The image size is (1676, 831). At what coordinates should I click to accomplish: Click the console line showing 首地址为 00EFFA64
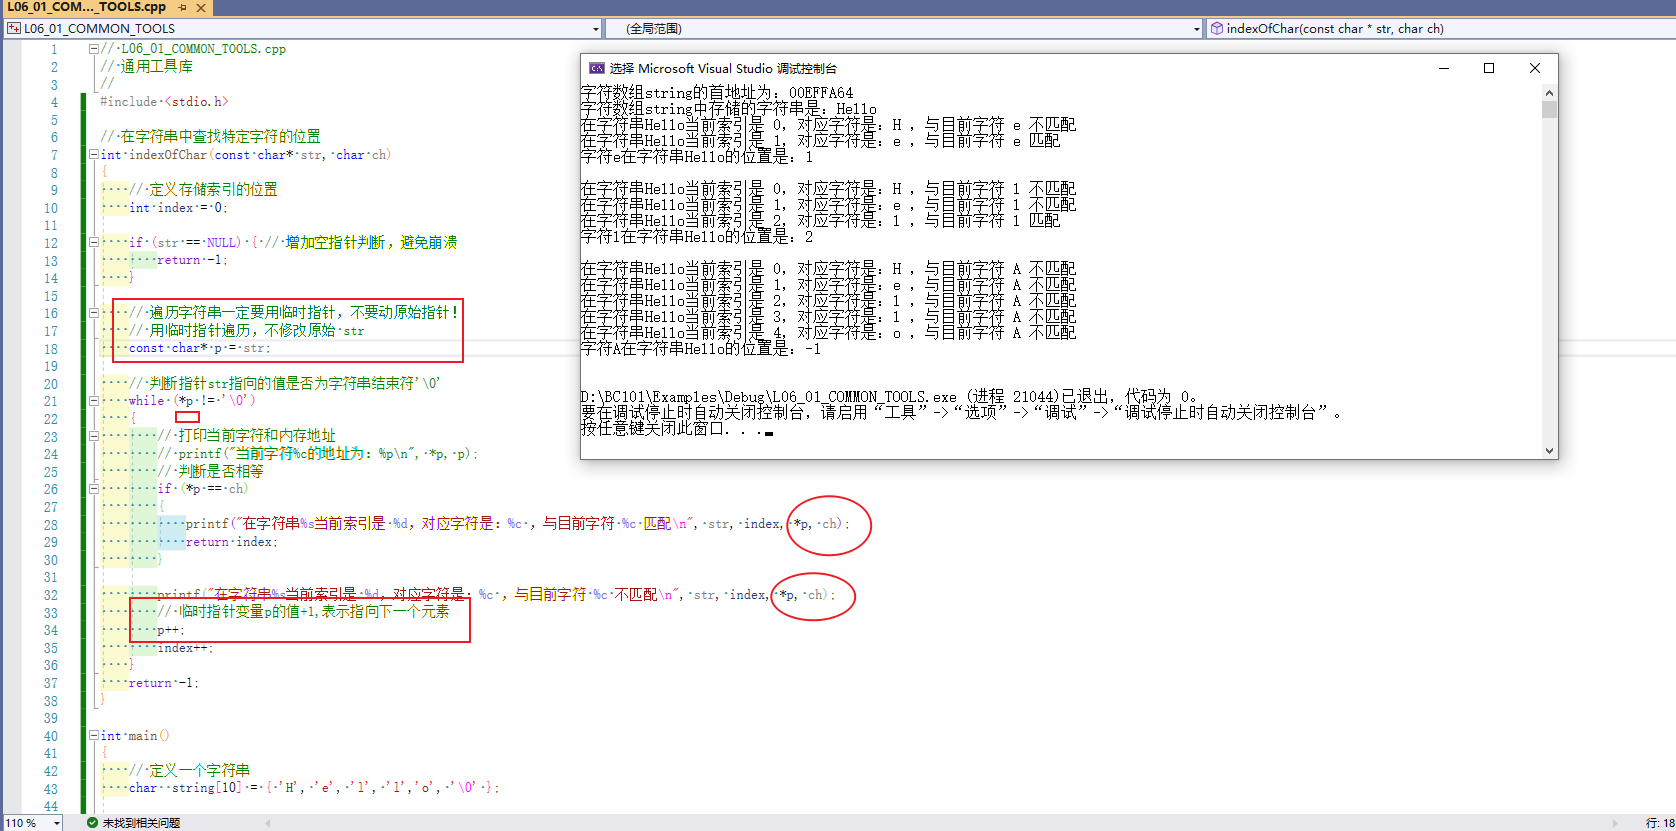pos(717,93)
